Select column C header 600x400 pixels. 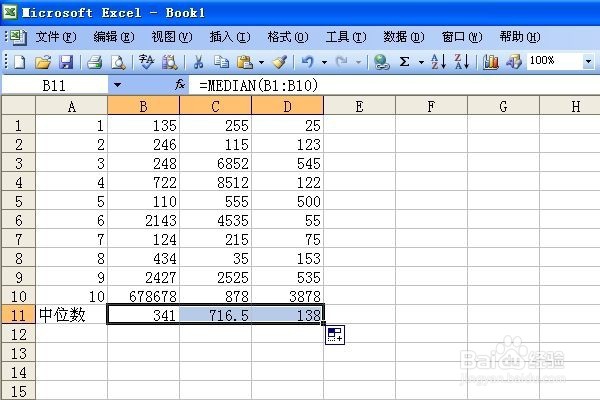[215, 106]
